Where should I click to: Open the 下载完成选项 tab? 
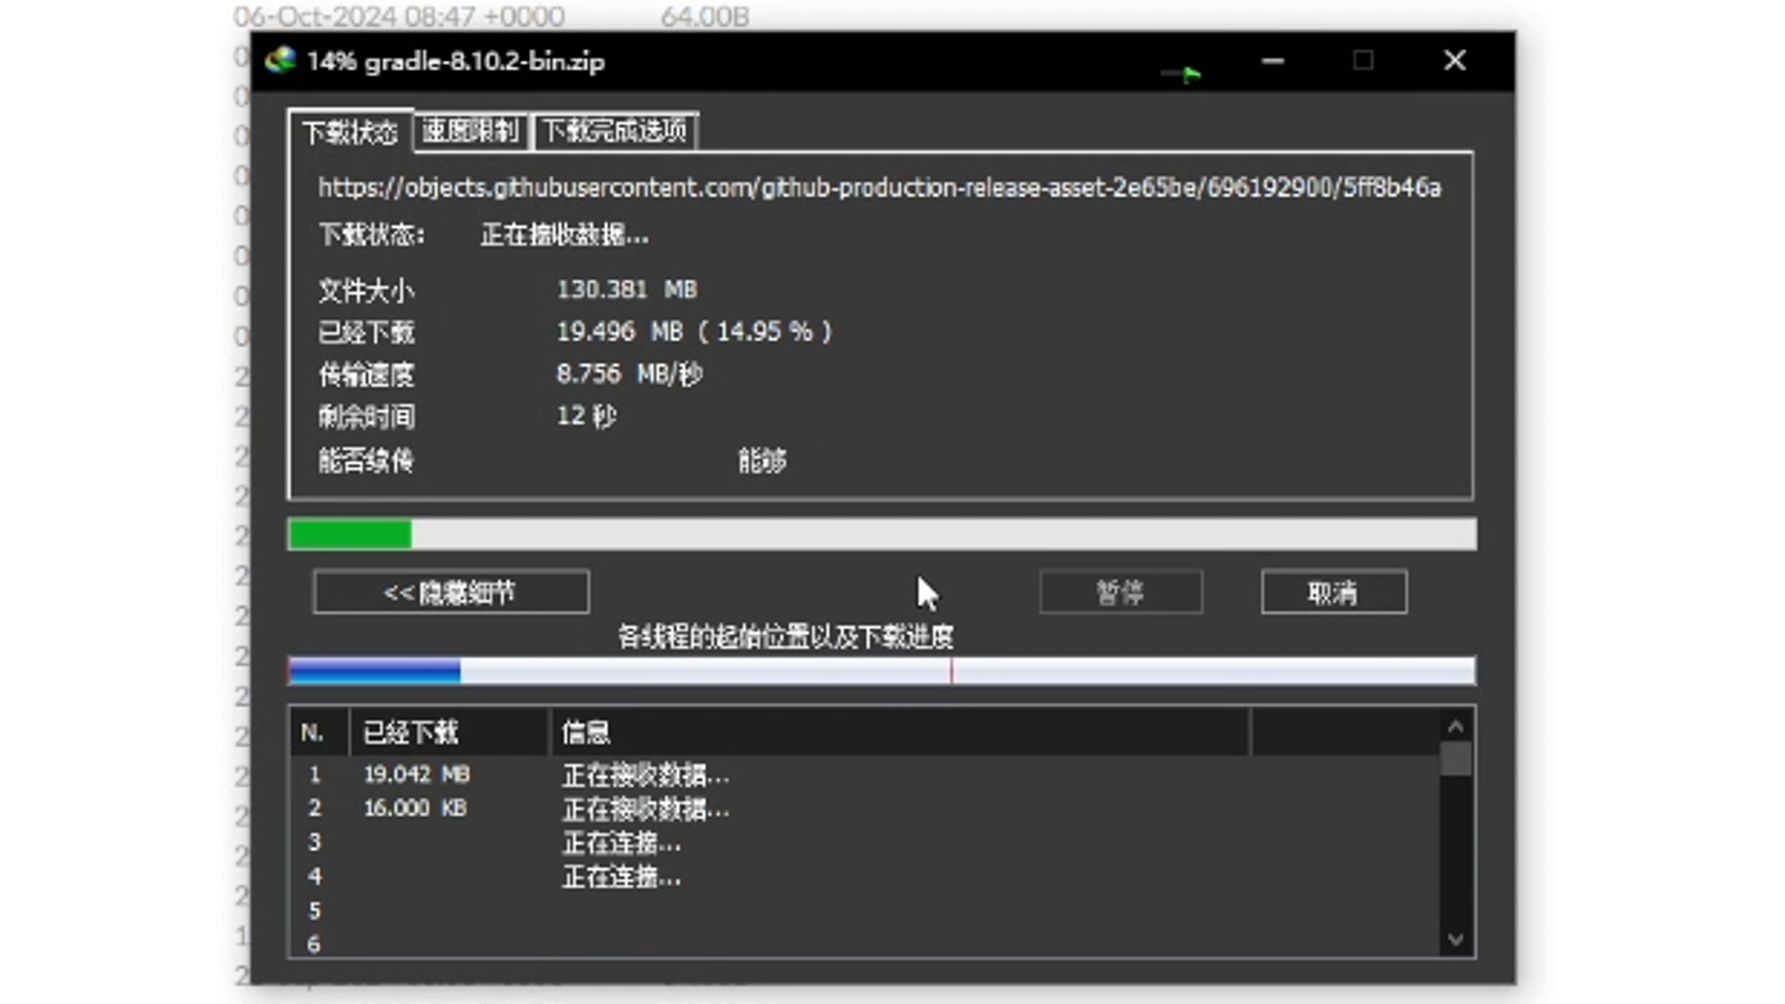pos(615,131)
